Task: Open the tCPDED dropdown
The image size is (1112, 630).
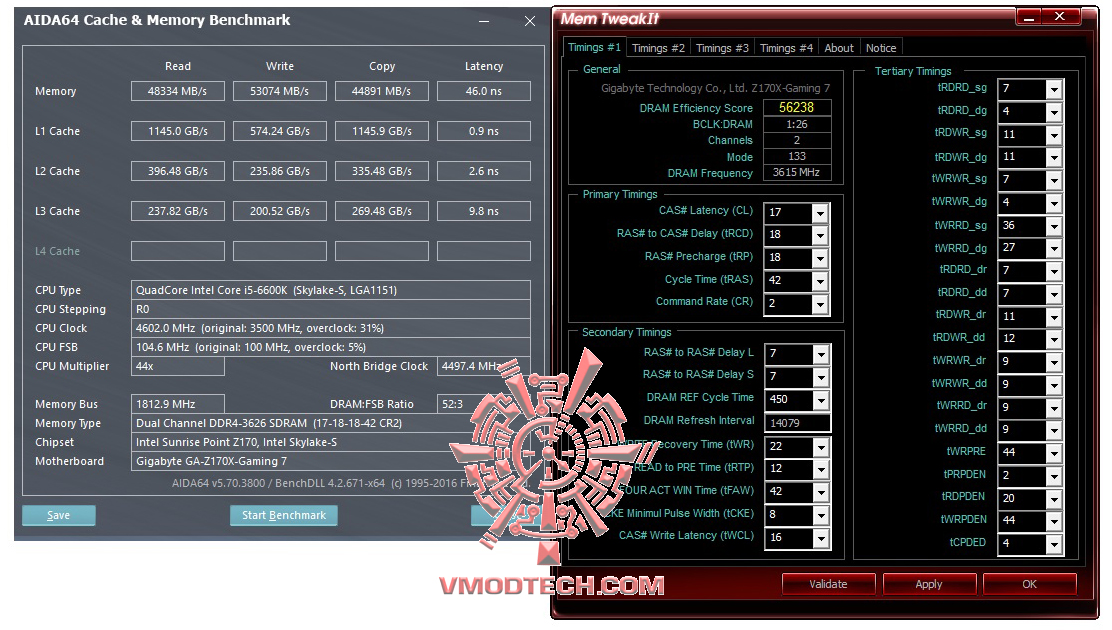Action: tap(1054, 544)
